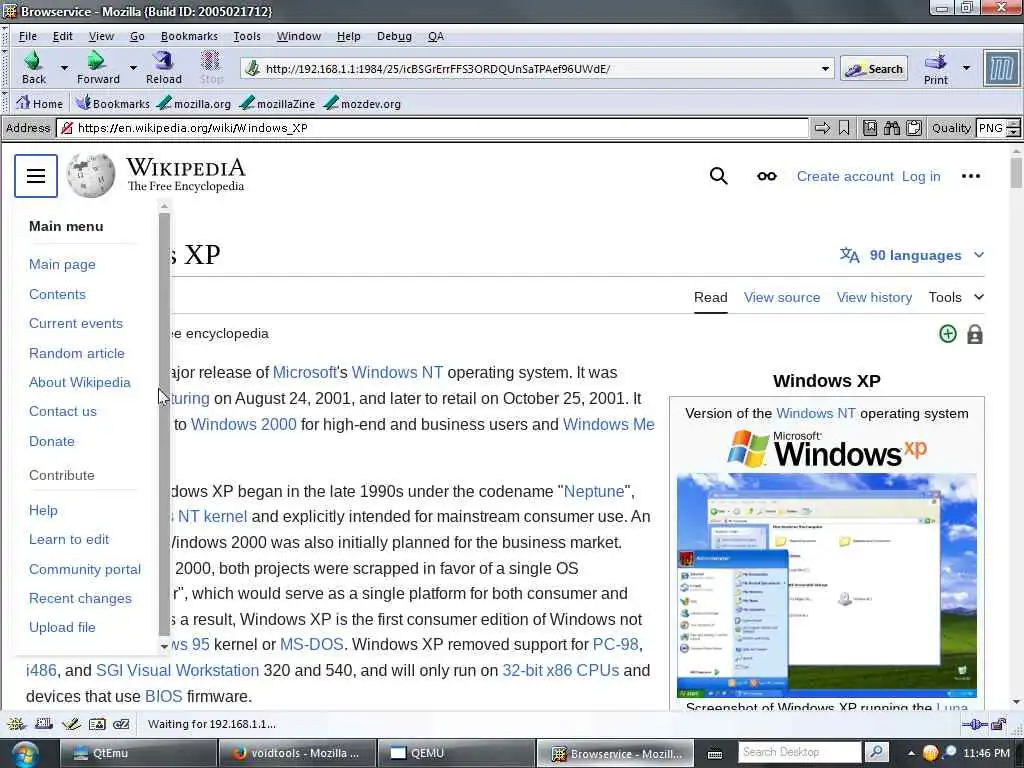
Task: Open the three-dots personal tools menu
Action: pyautogui.click(x=970, y=176)
